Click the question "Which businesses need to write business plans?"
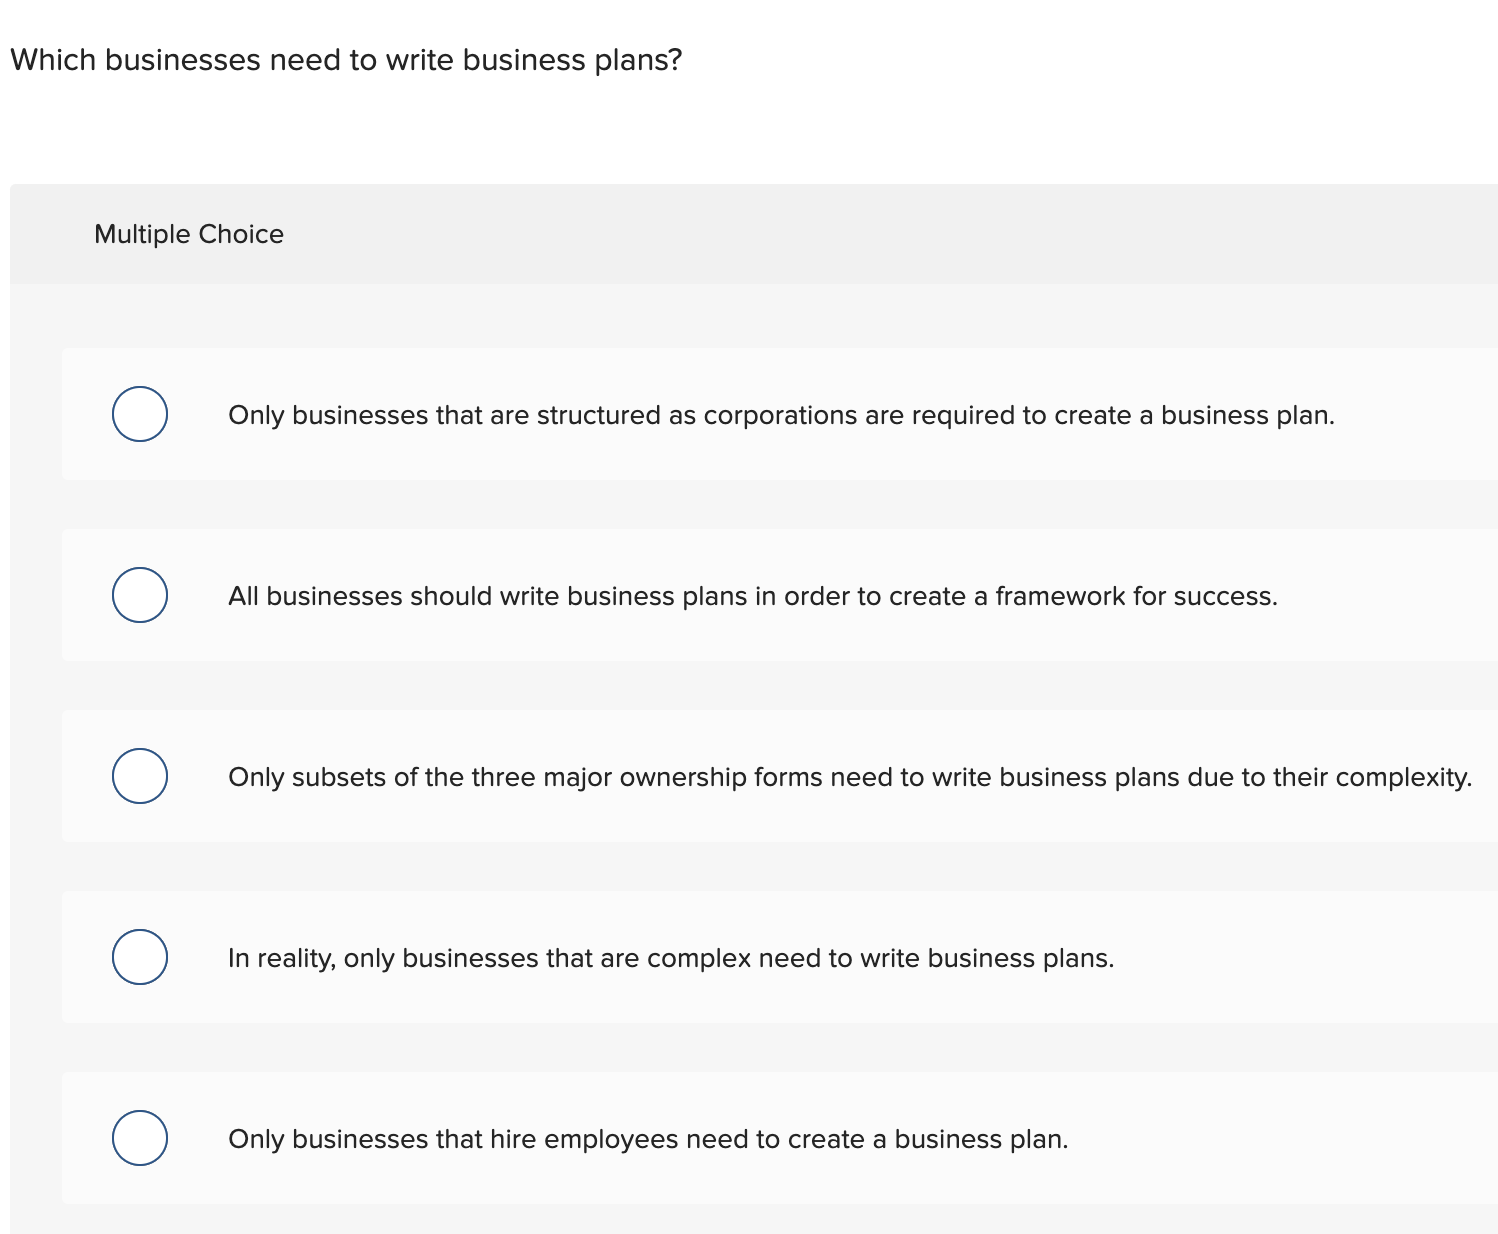 click(346, 60)
